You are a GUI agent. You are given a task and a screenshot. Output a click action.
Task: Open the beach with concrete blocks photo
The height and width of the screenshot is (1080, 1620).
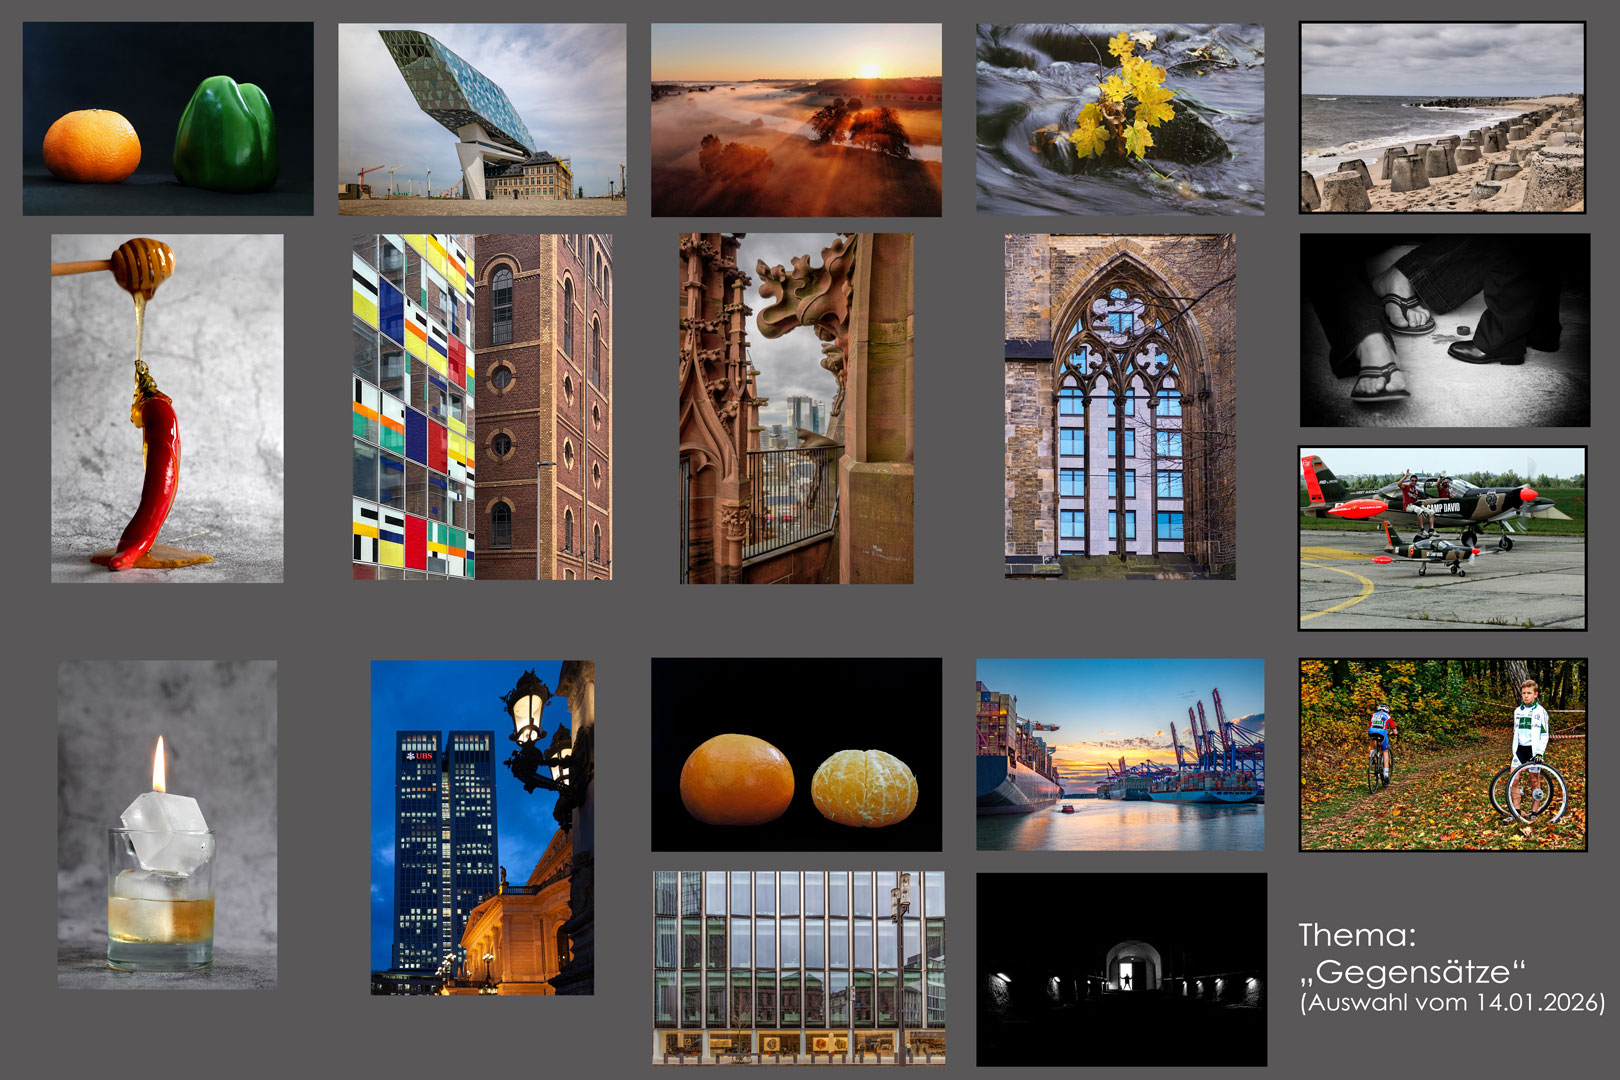point(1442,117)
